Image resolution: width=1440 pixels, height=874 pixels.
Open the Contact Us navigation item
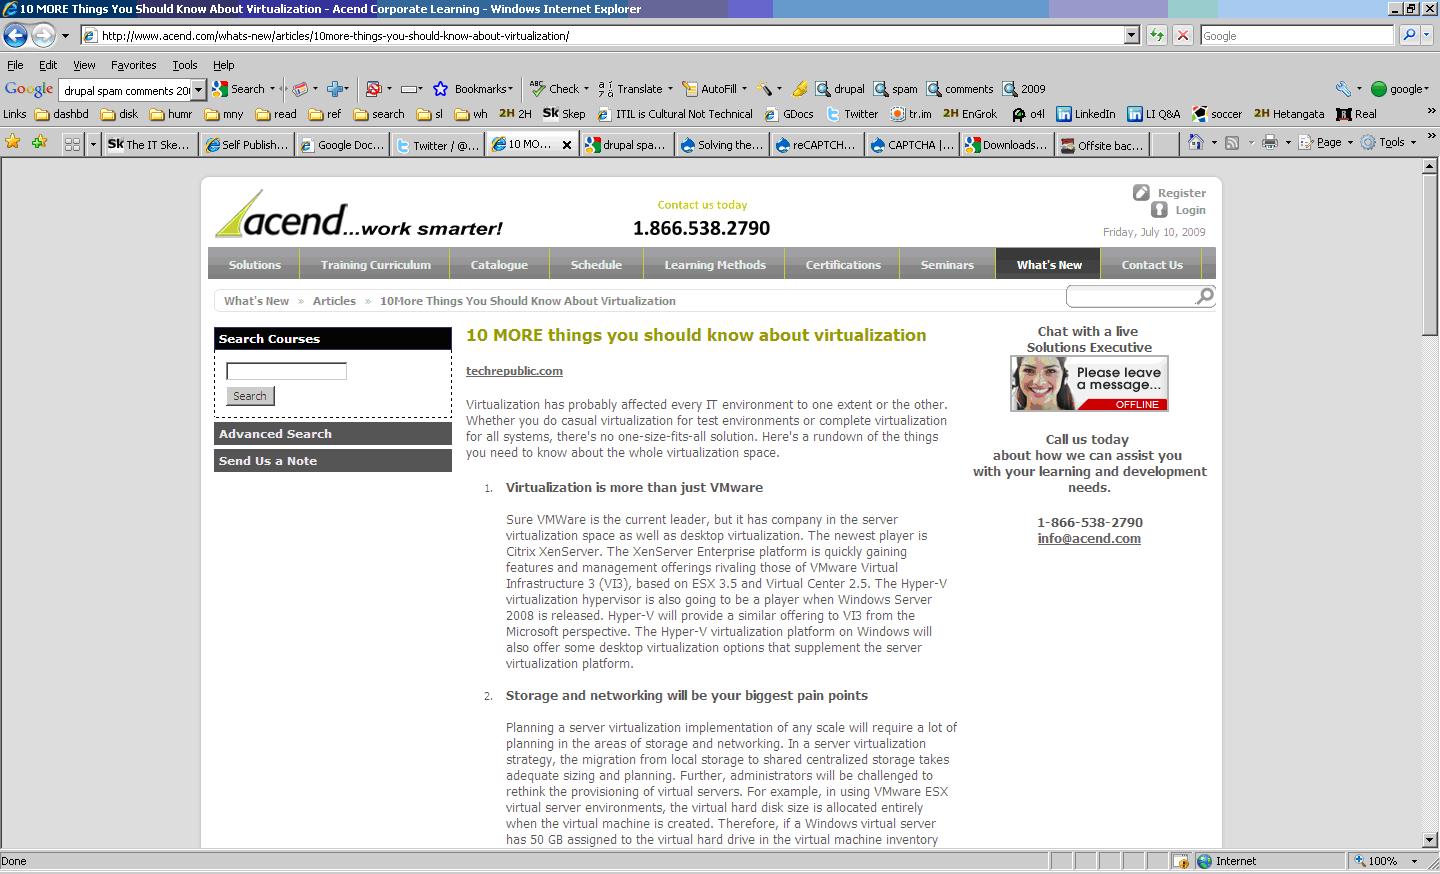(1152, 265)
